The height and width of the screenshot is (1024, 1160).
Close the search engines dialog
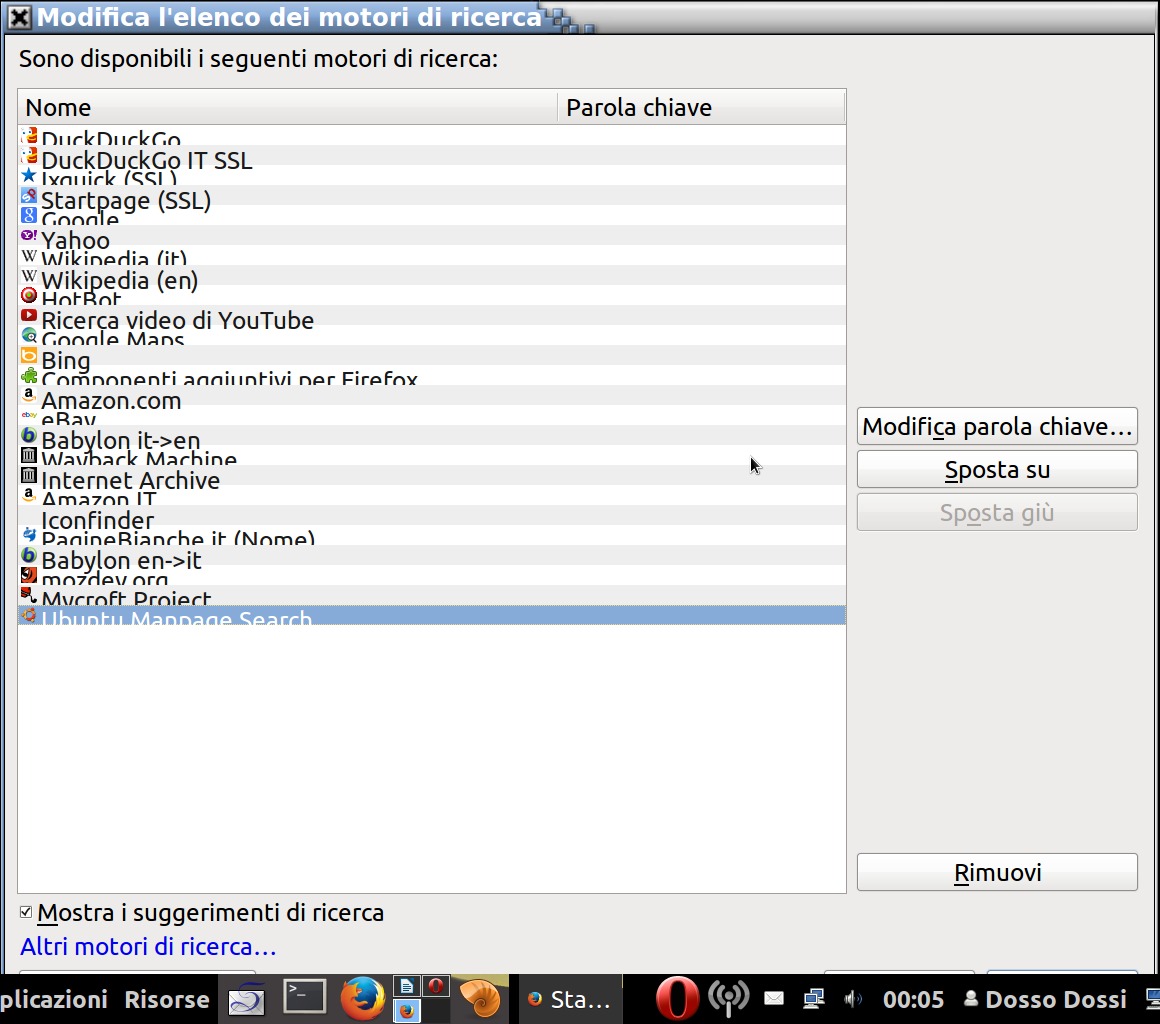(19, 16)
